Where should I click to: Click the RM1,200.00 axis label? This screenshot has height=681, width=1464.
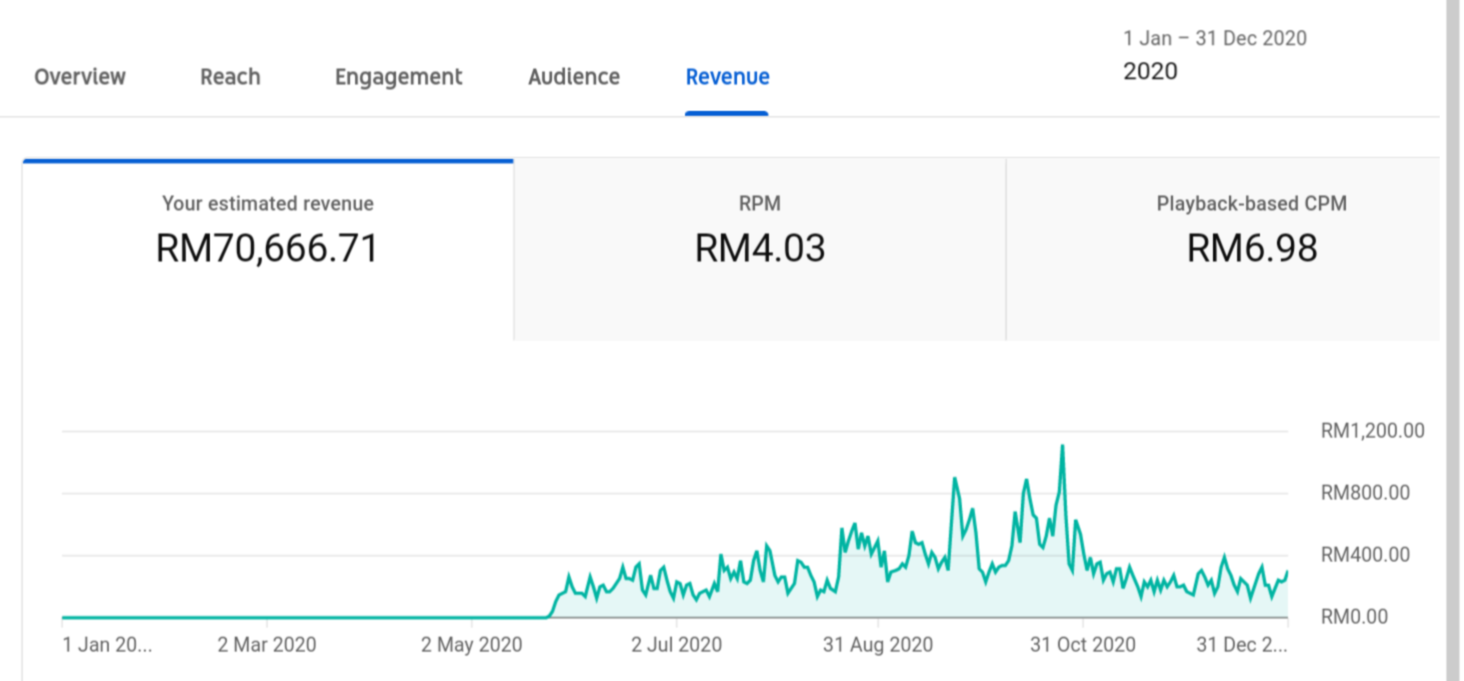pos(1372,431)
